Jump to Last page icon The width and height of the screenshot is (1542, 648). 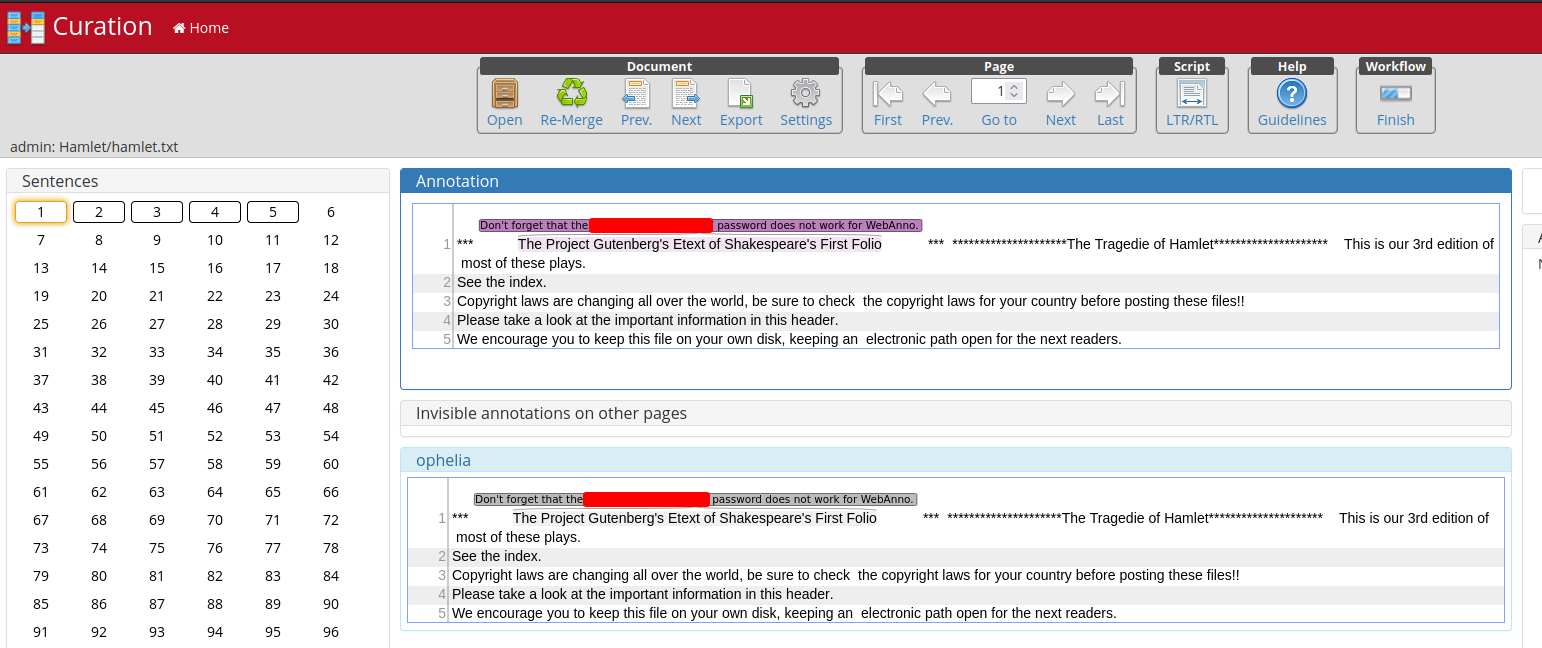[x=1110, y=94]
